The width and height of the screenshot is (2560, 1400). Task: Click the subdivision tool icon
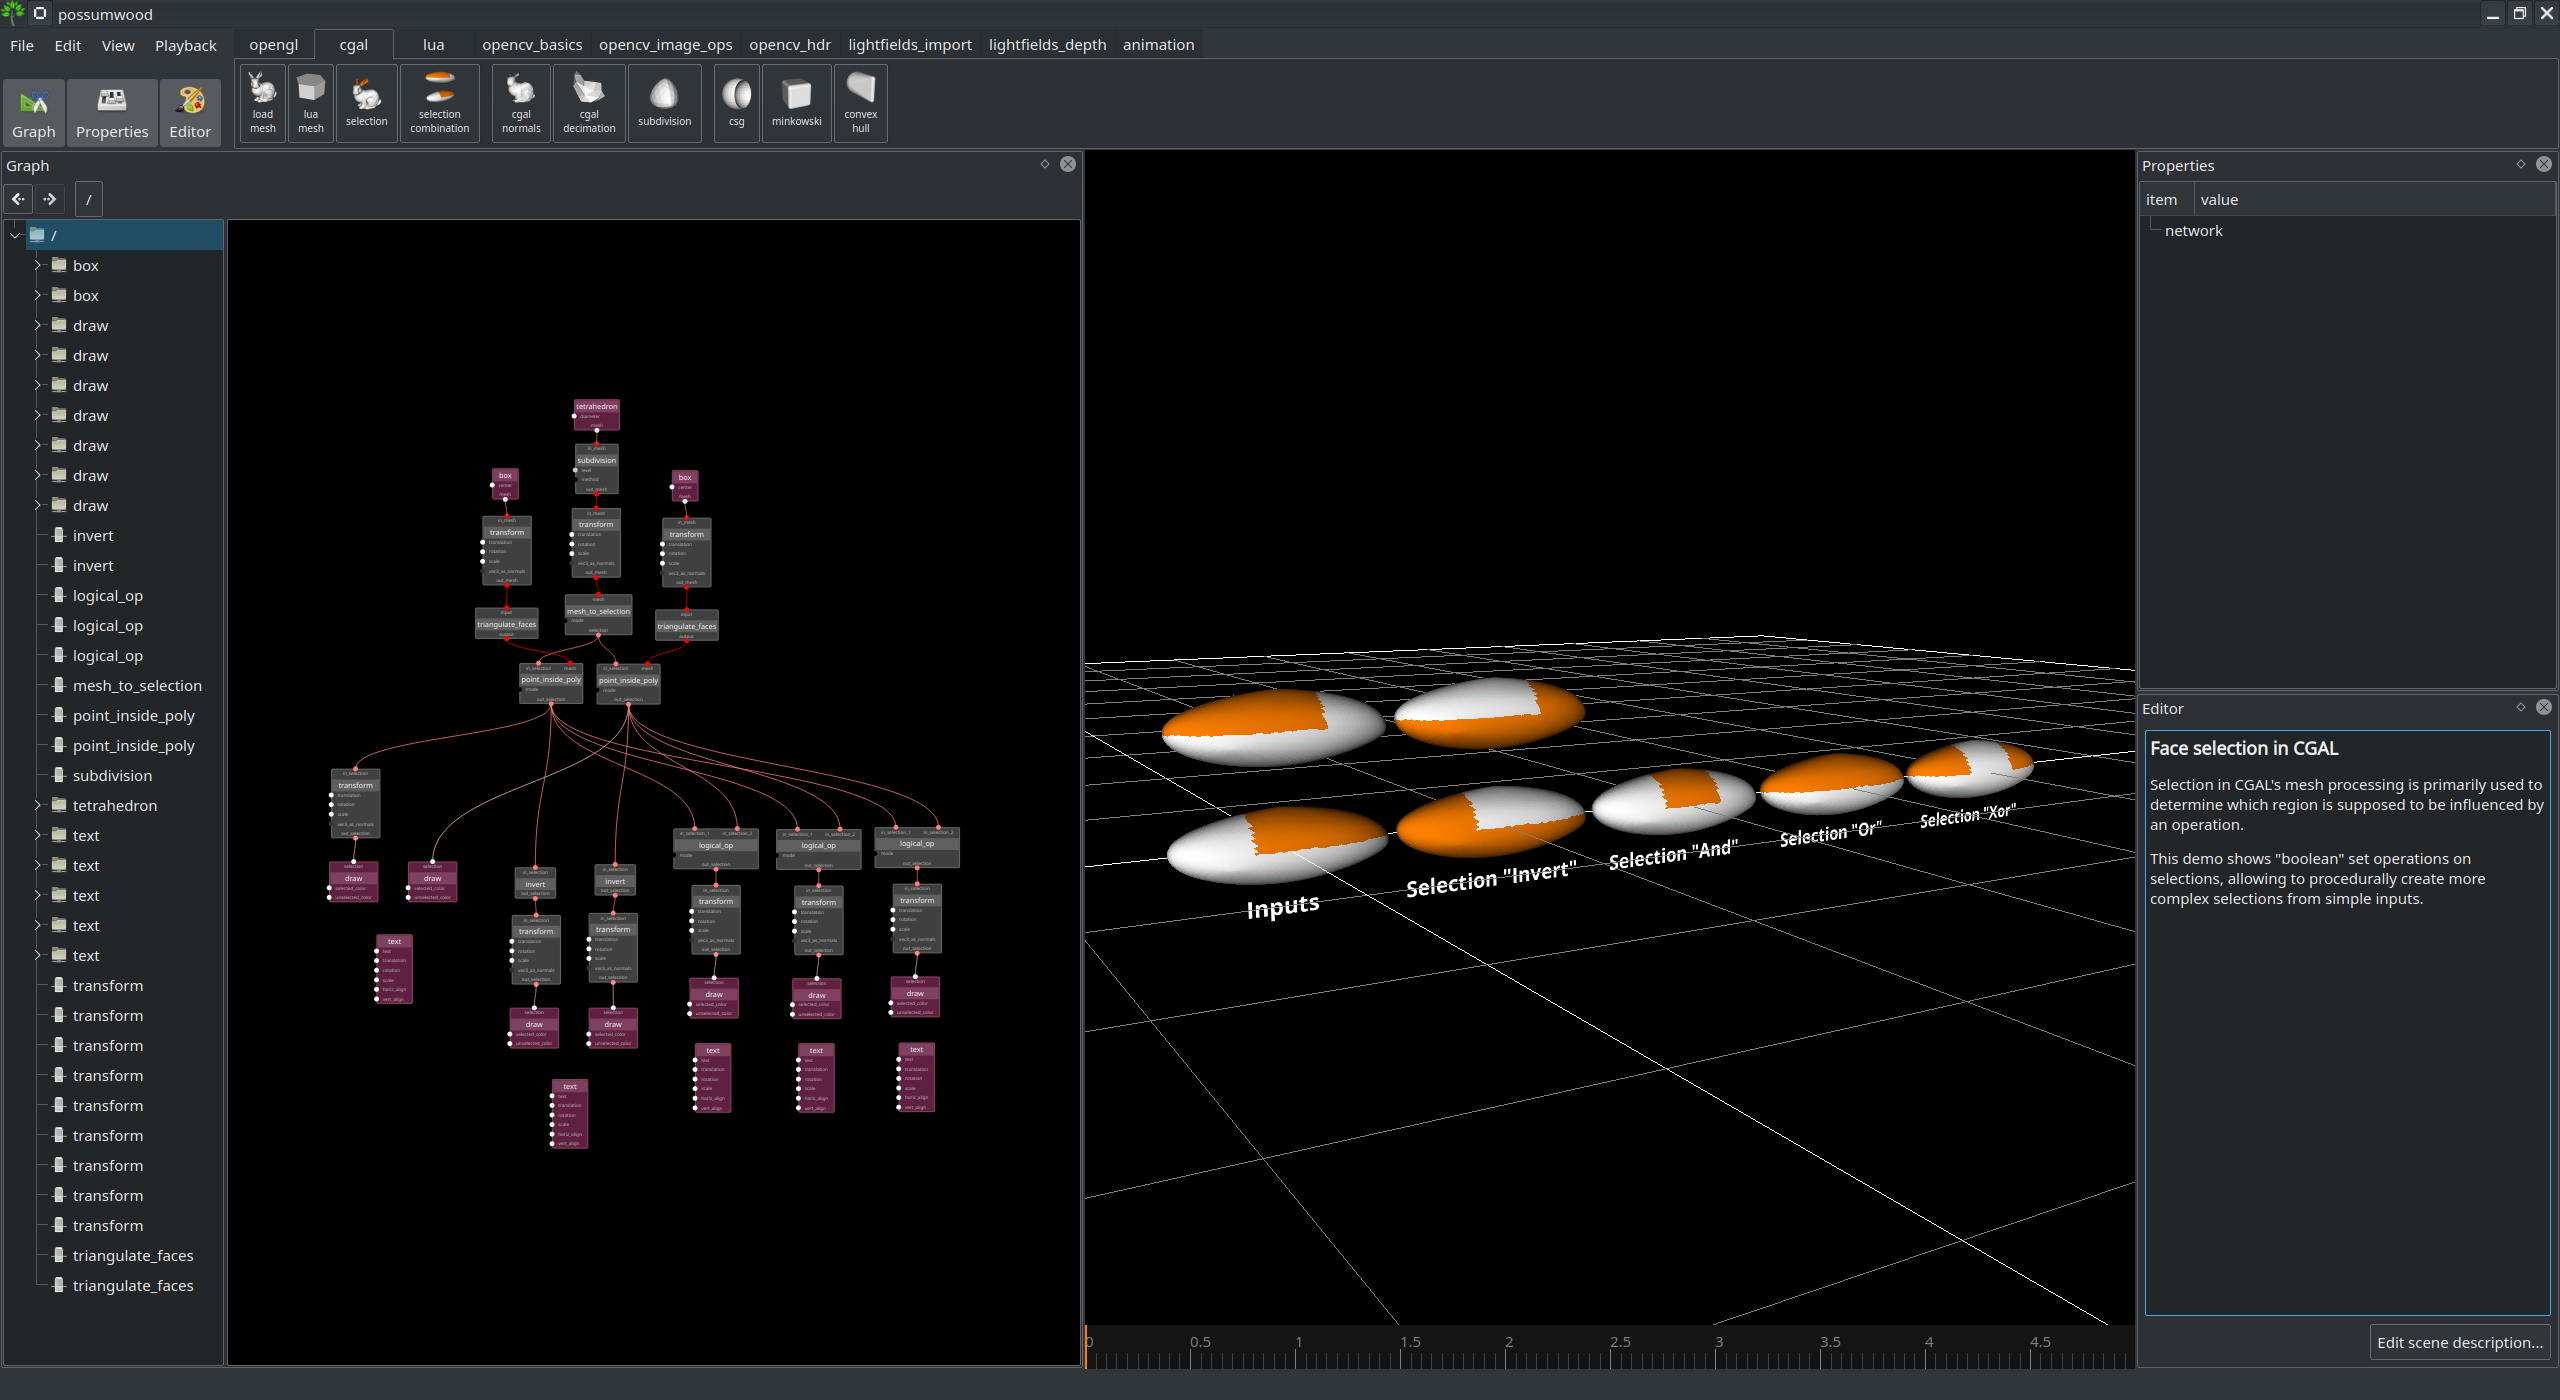664,102
